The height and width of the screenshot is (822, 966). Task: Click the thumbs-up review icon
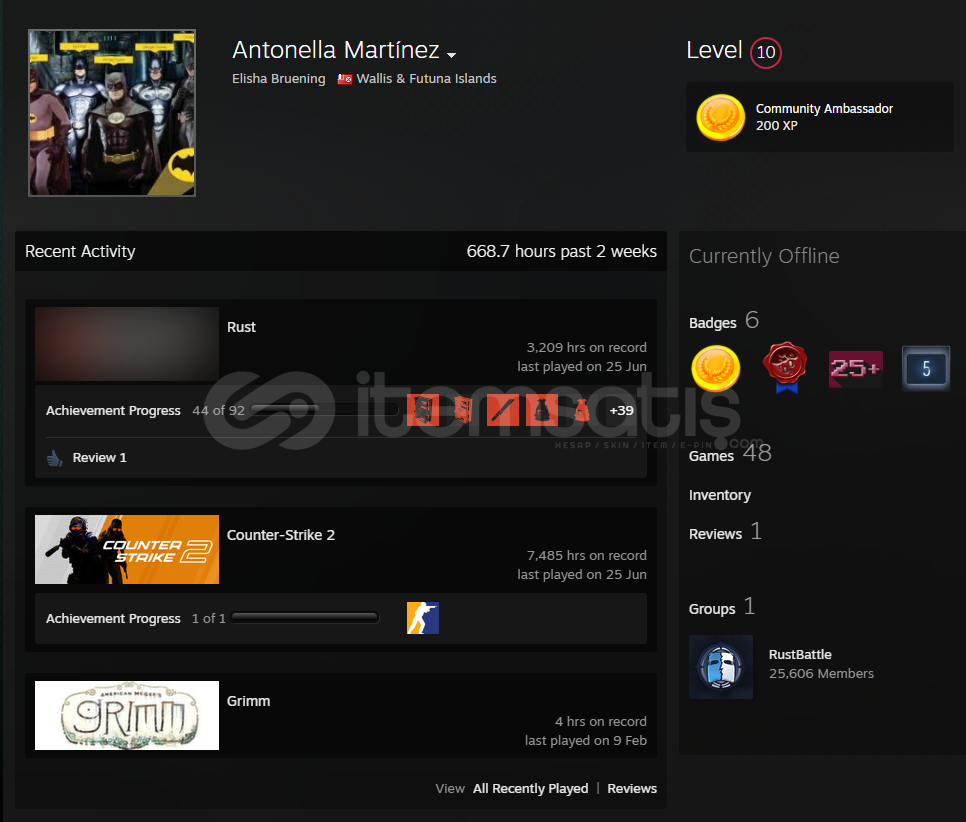[55, 458]
